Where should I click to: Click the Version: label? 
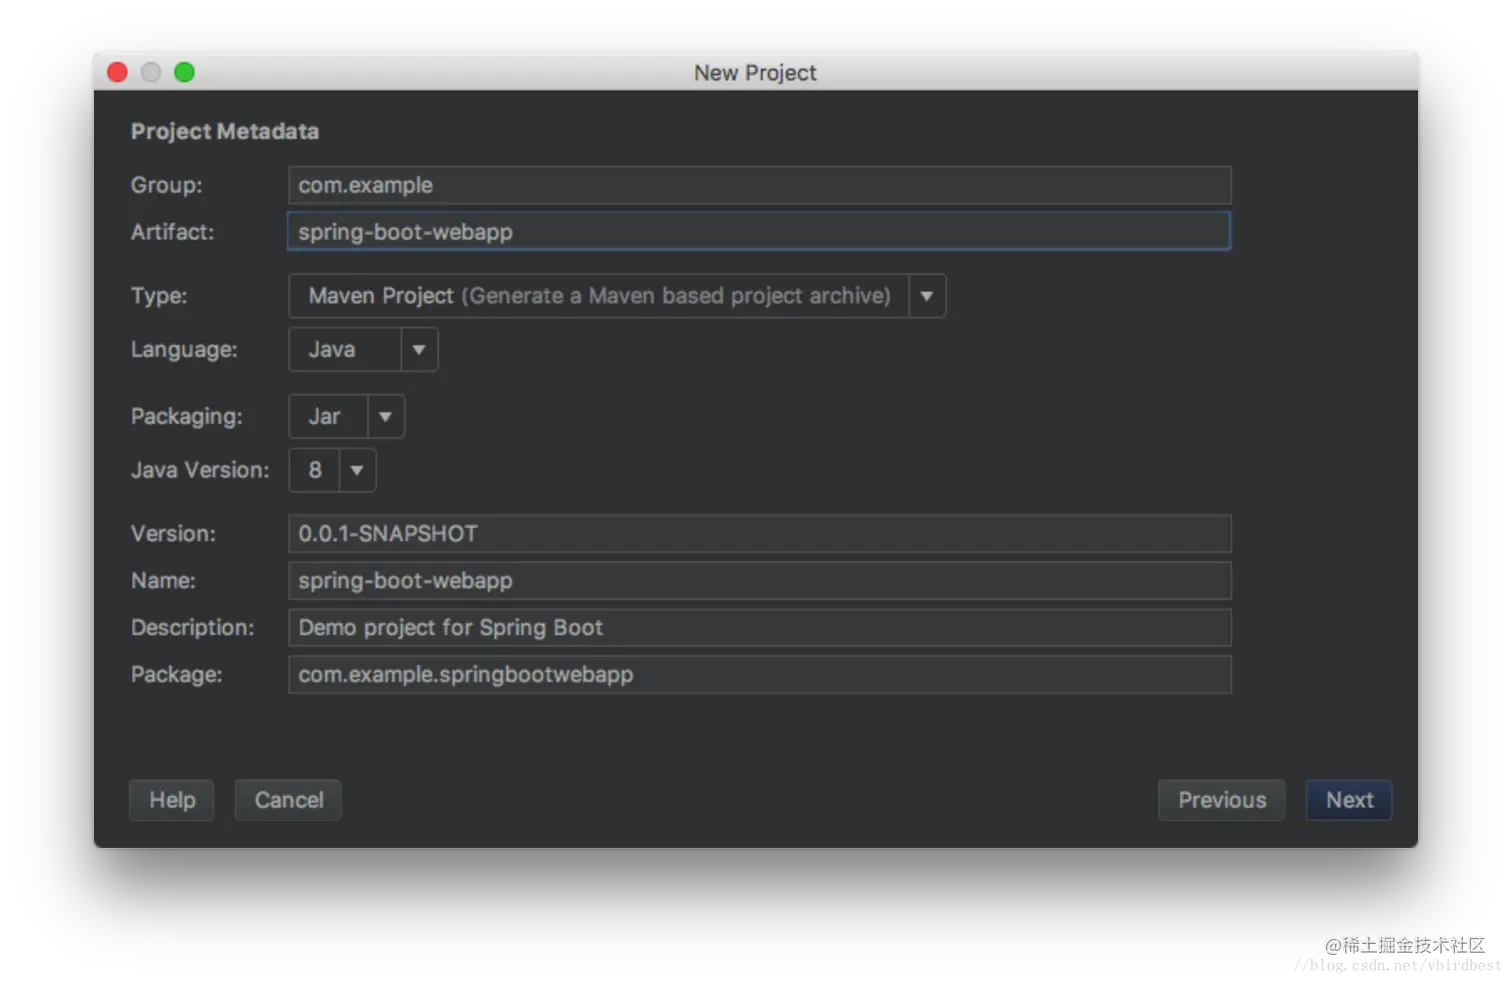[173, 533]
